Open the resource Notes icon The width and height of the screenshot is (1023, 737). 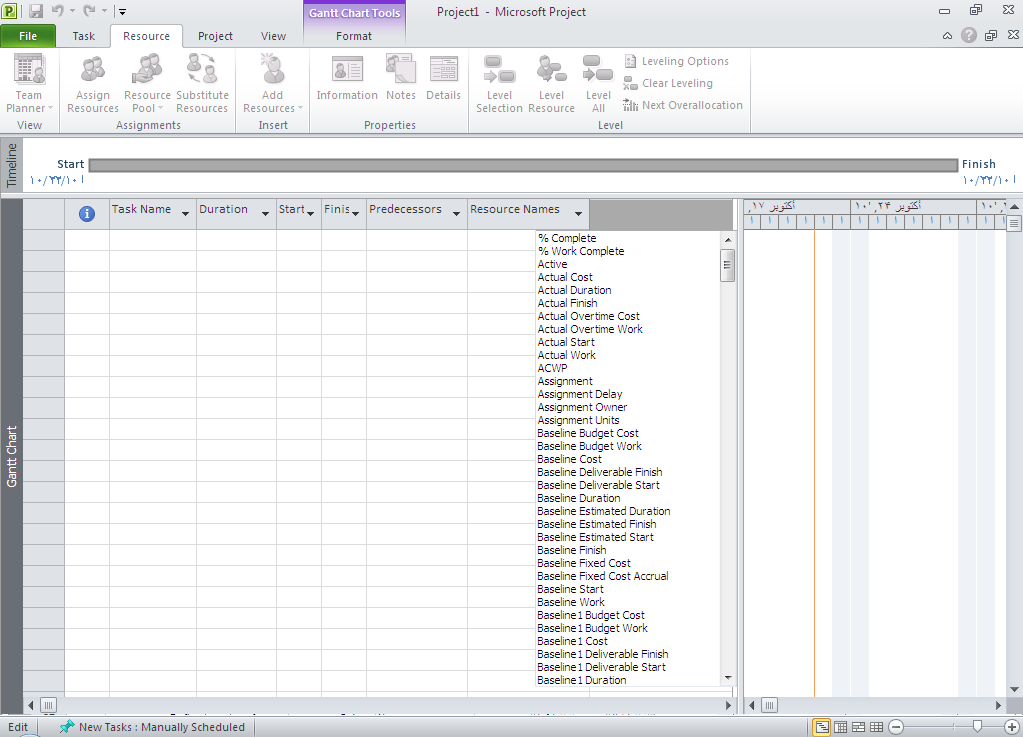[x=400, y=72]
